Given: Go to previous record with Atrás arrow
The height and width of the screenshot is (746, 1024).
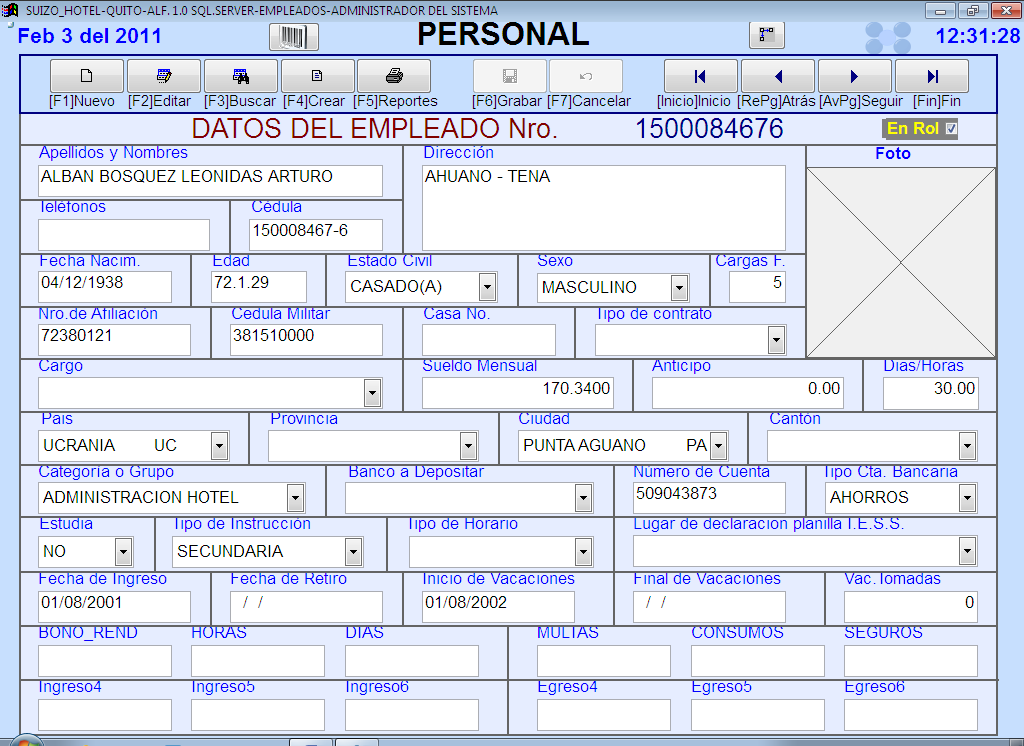Looking at the screenshot, I should coord(778,76).
